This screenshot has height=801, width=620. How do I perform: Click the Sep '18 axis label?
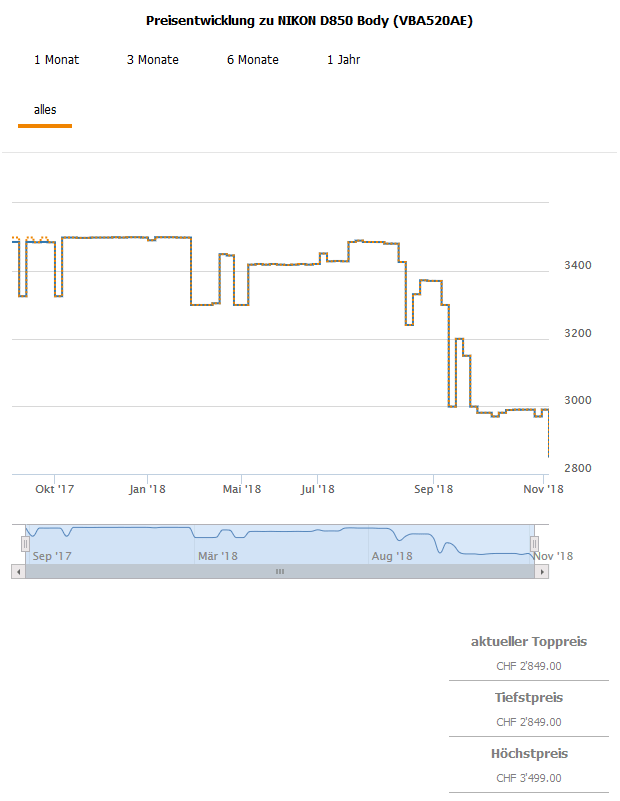pyautogui.click(x=434, y=489)
